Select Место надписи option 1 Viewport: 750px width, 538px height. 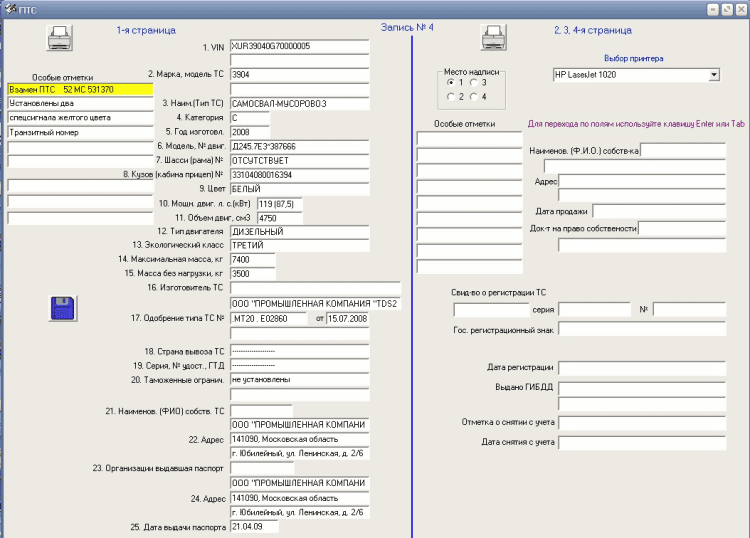[x=451, y=82]
